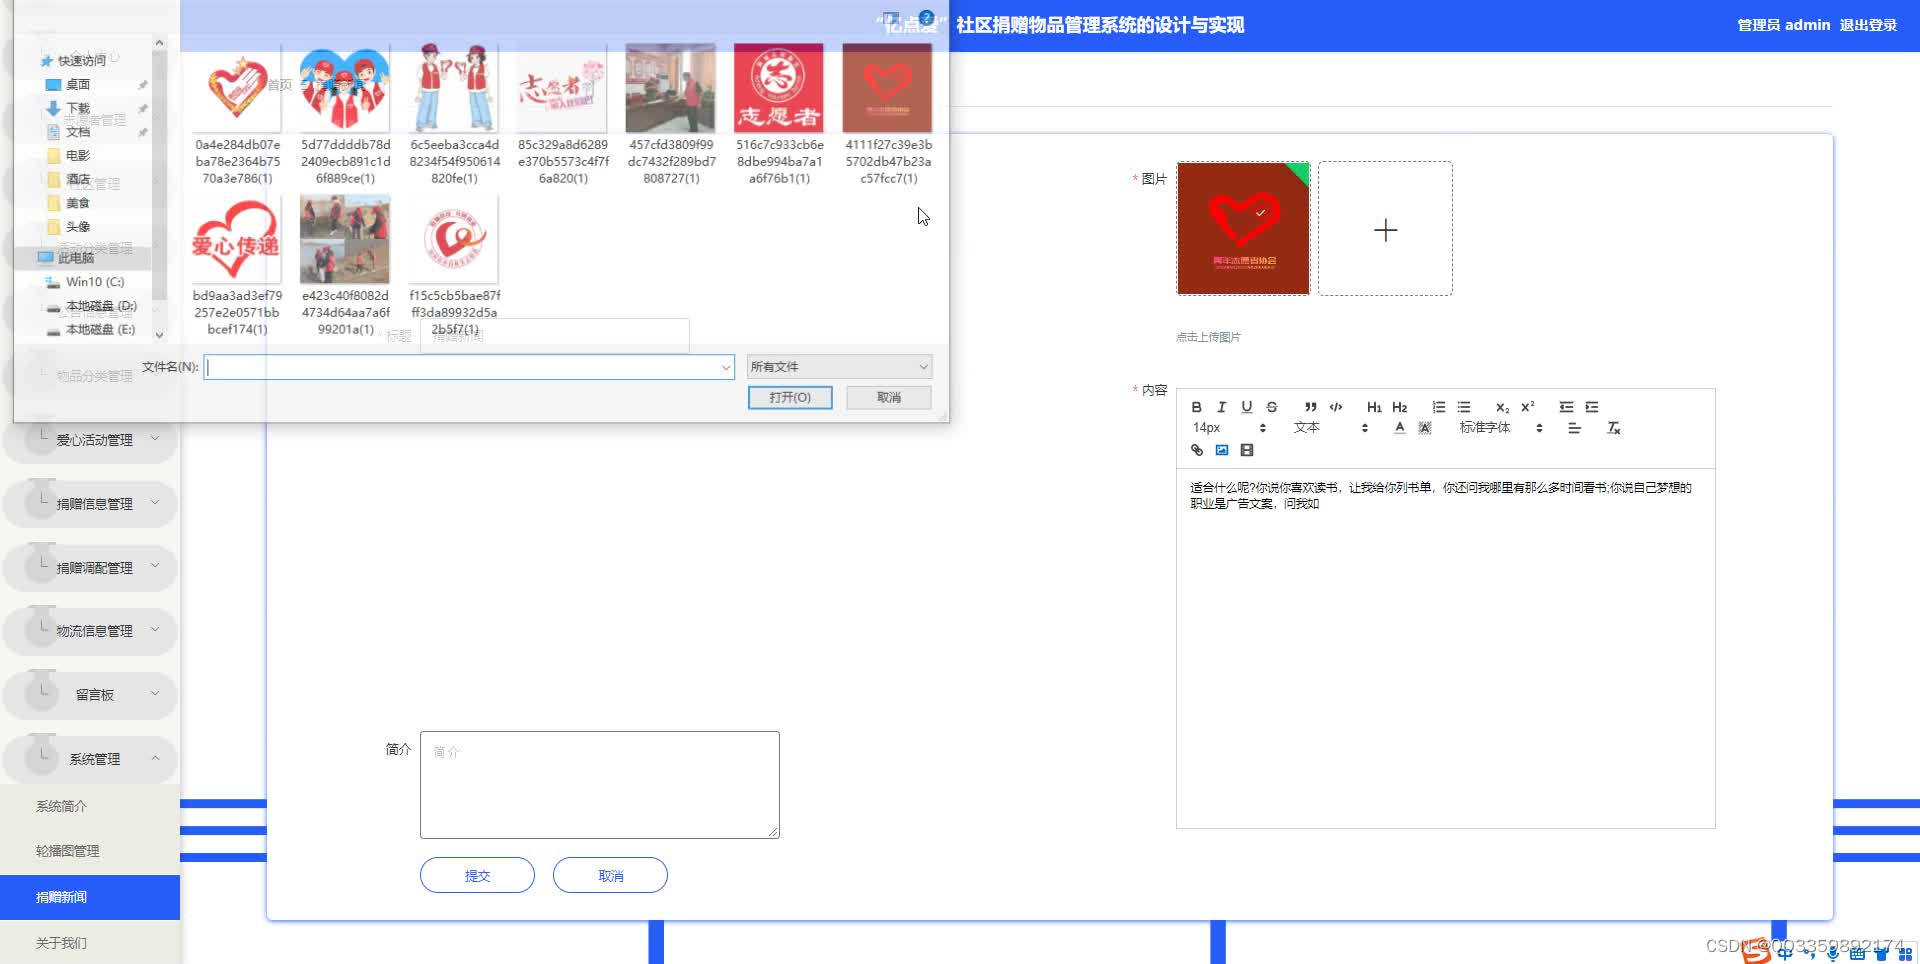Expand 爱心活动管理 sidebar menu
This screenshot has height=964, width=1920.
coord(91,440)
